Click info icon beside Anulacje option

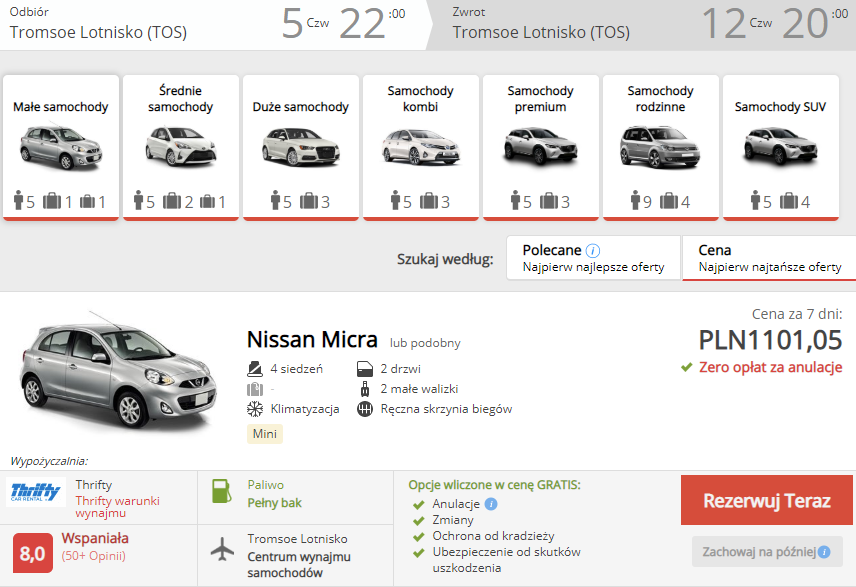[x=490, y=504]
